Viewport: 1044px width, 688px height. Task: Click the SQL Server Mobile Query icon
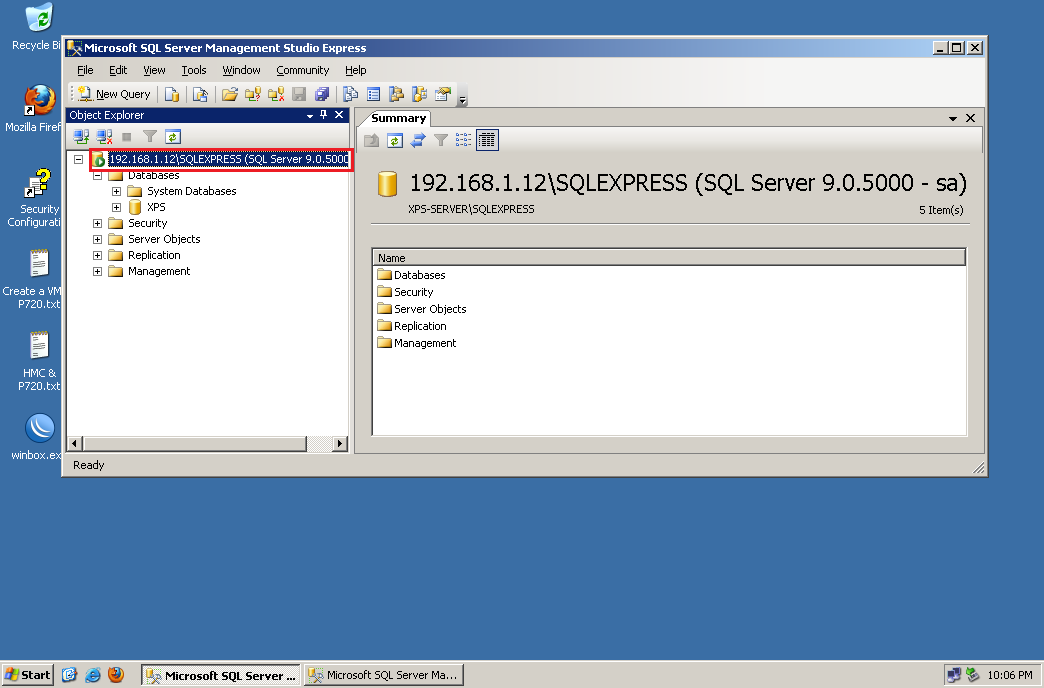pos(200,95)
